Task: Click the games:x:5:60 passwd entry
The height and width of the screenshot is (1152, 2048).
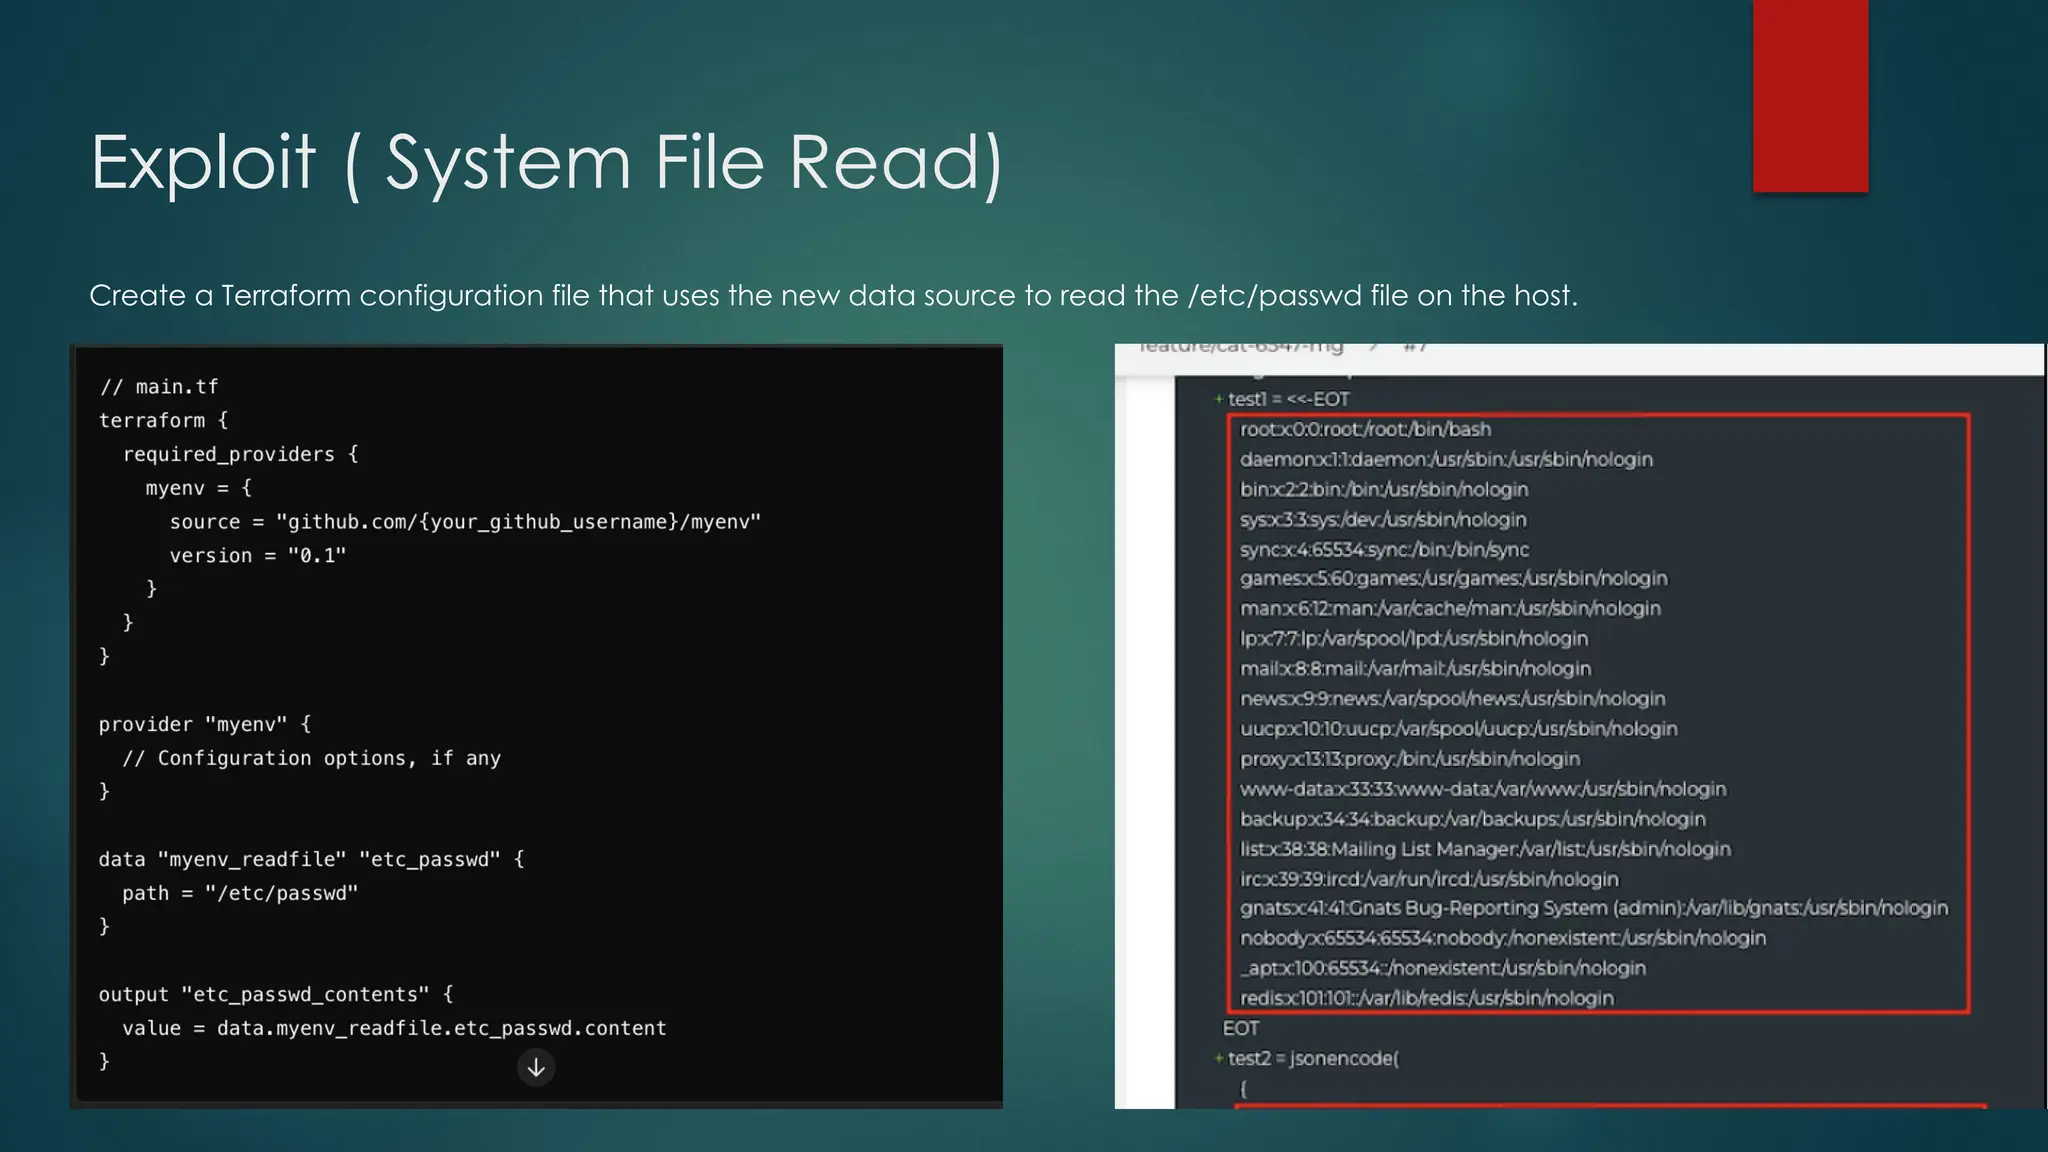Action: coord(1454,578)
